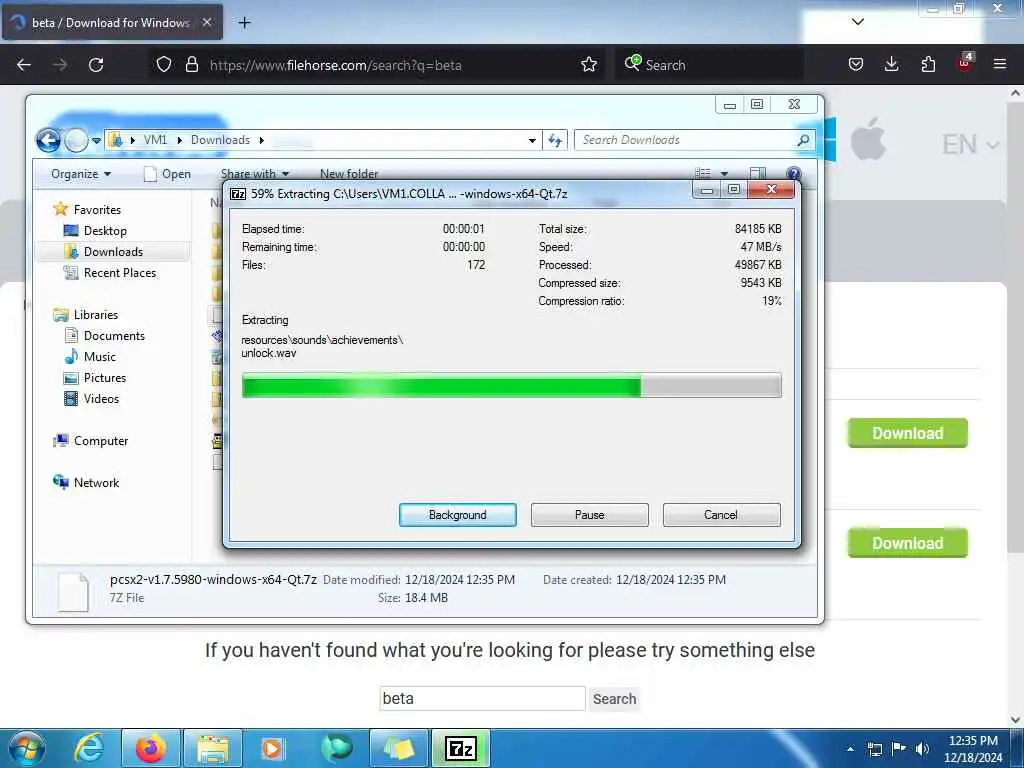
Task: Bookmark this page with the star icon
Action: (x=588, y=65)
